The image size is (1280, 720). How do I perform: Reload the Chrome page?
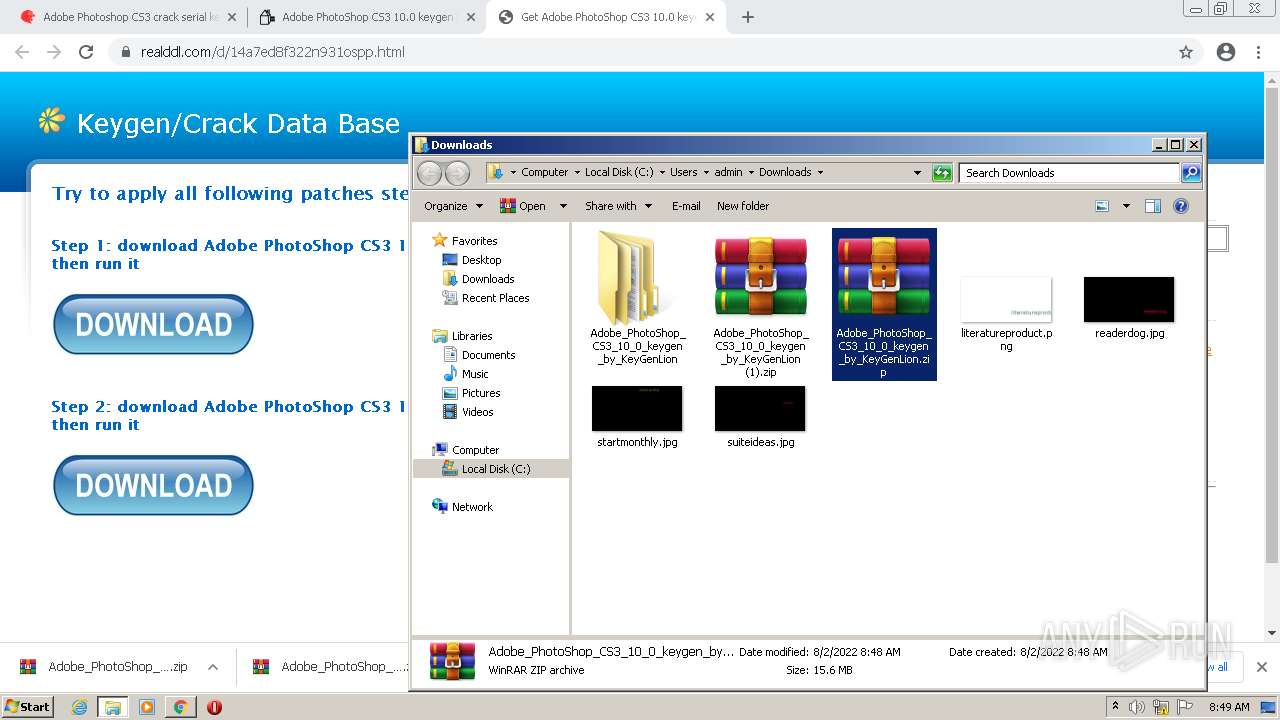86,52
